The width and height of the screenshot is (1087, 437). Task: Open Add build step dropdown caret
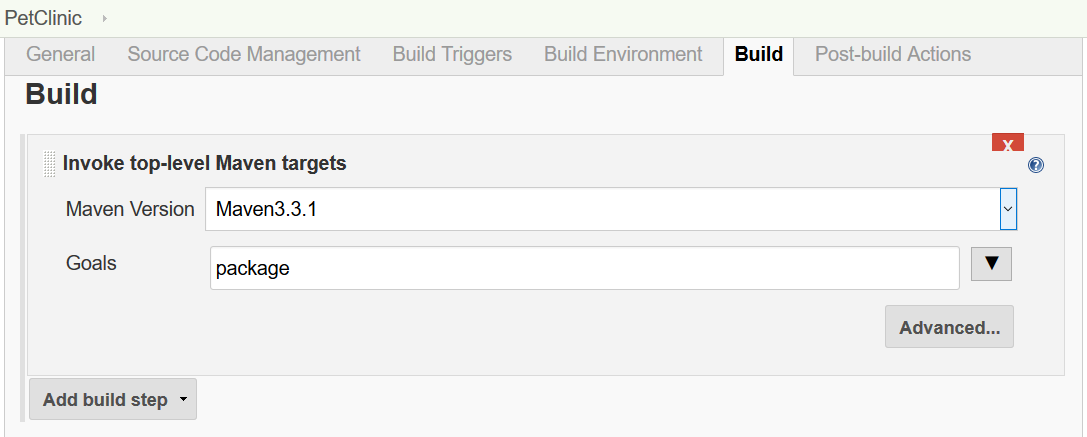(x=183, y=400)
